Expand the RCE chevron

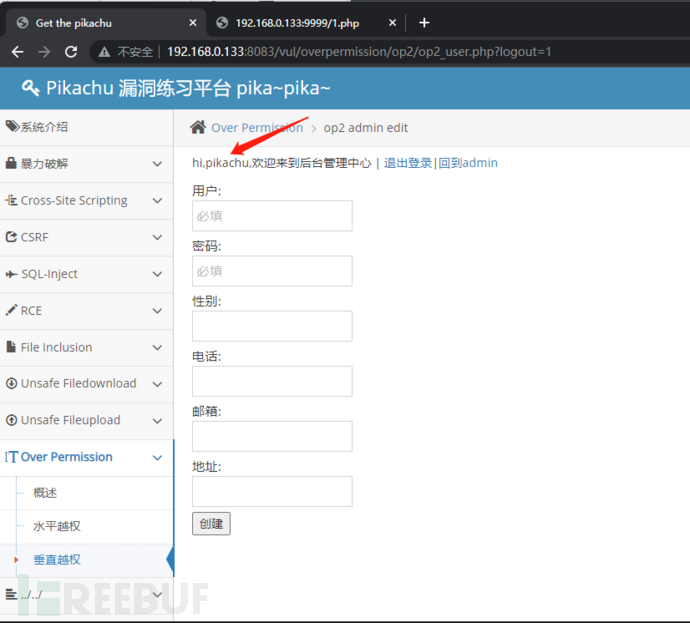pos(157,311)
